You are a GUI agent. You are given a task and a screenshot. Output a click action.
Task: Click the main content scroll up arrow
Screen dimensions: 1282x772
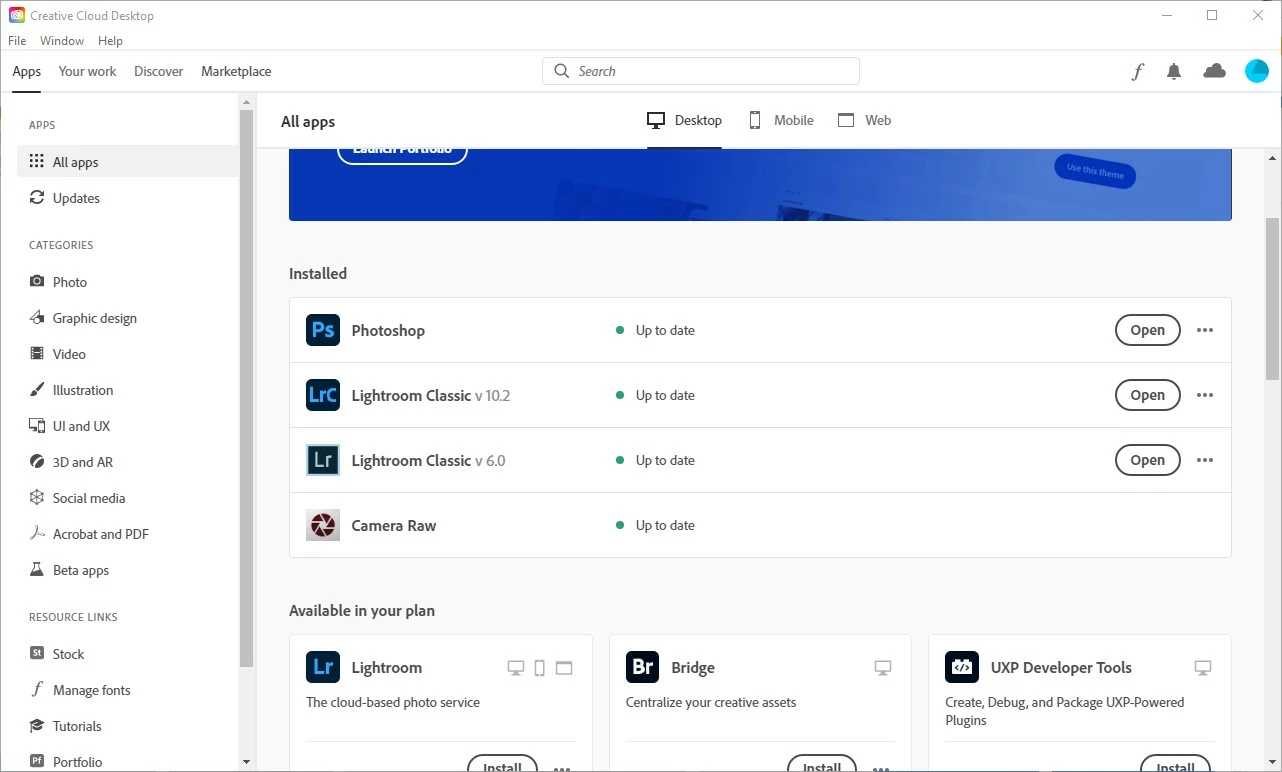[x=1273, y=158]
